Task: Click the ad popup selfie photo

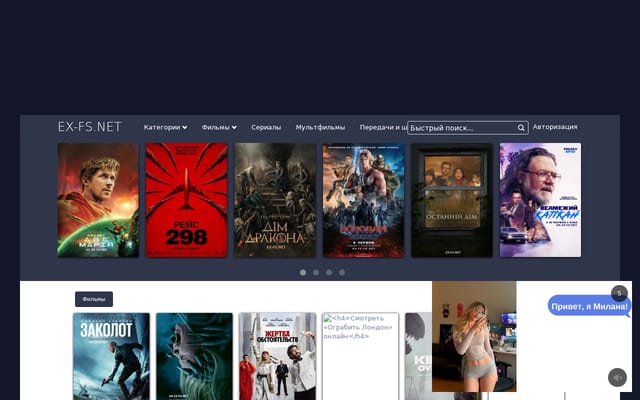Action: point(474,336)
